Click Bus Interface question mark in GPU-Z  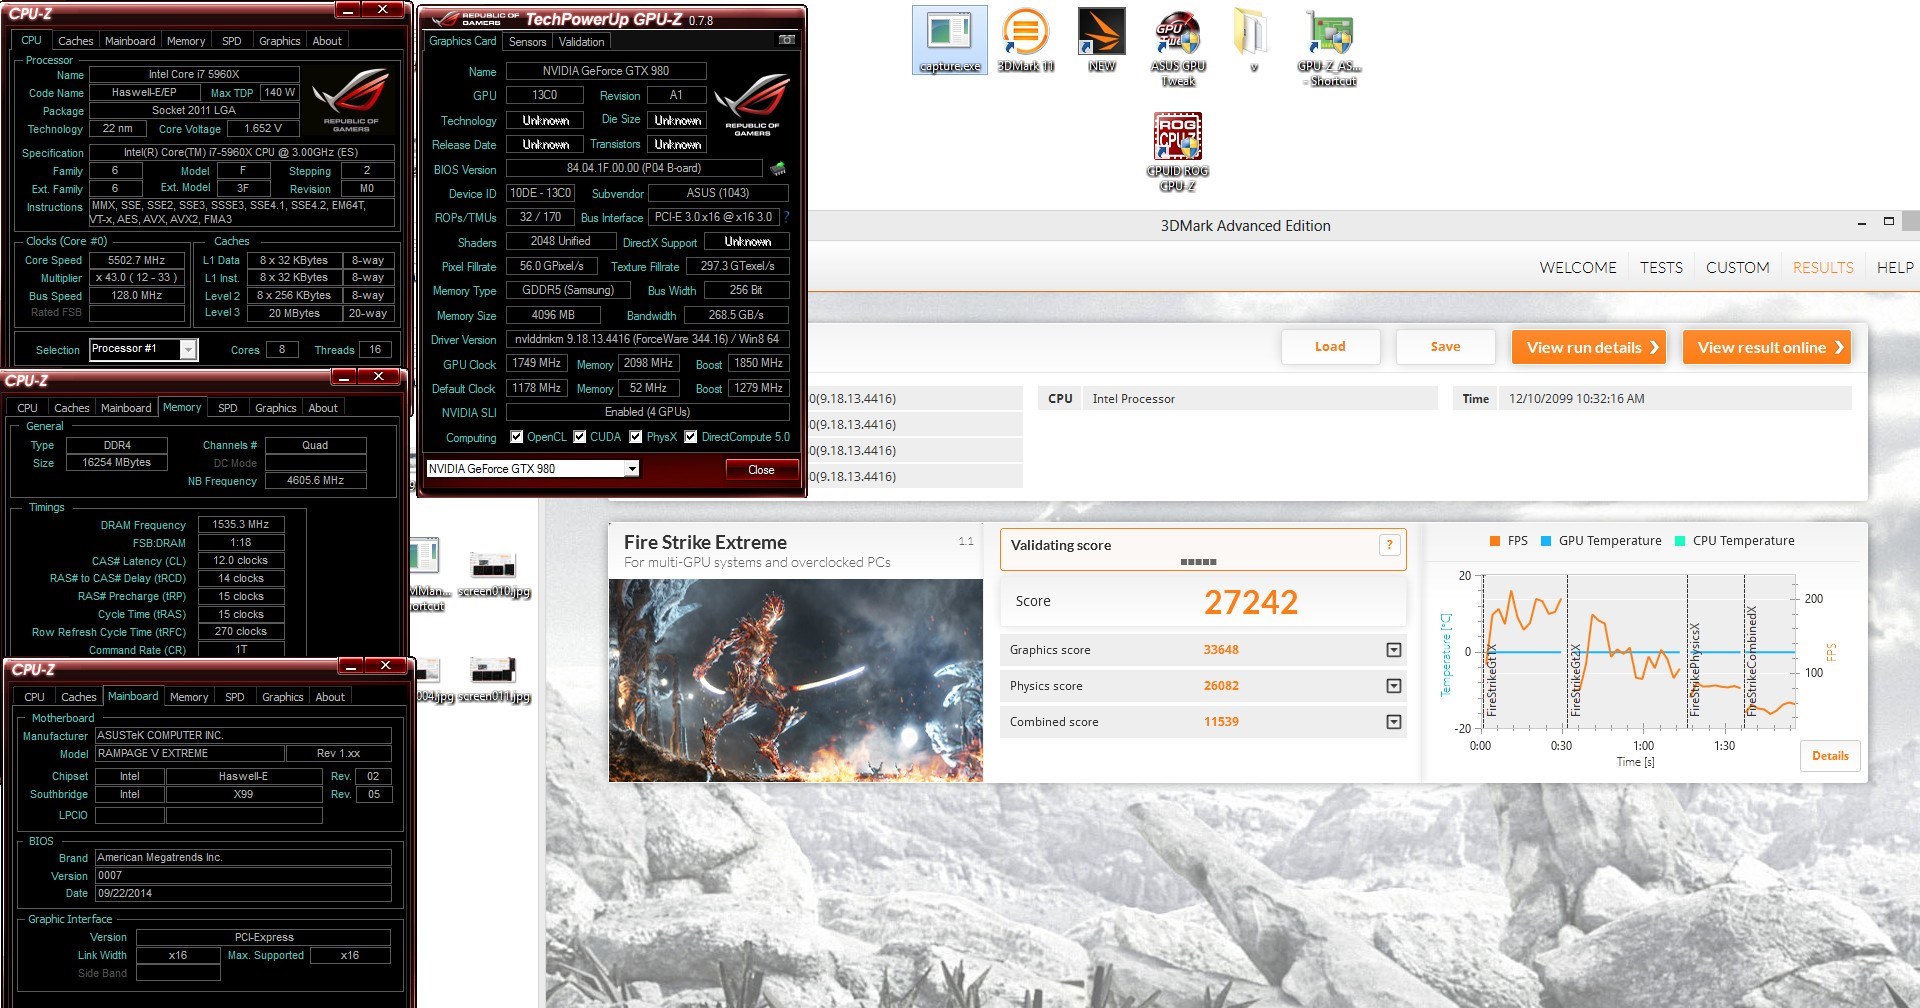tap(786, 217)
